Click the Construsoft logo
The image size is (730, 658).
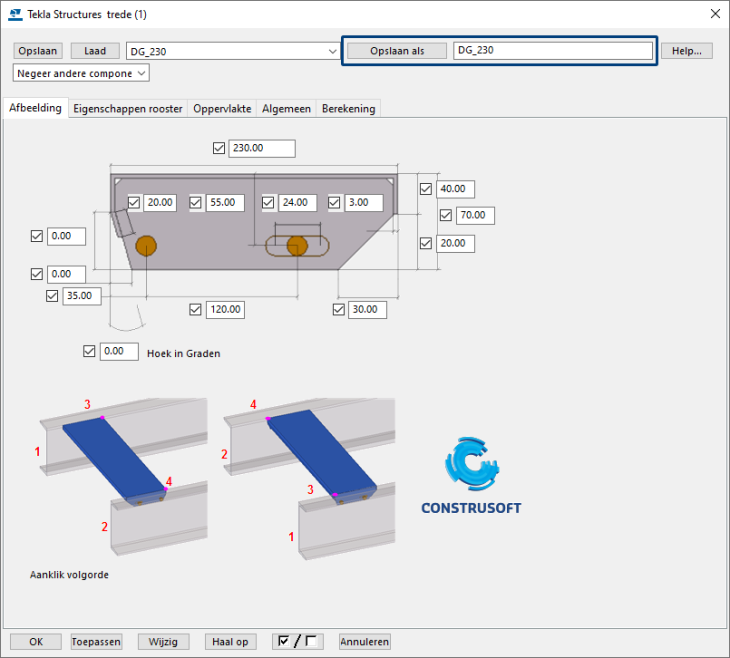pos(471,476)
